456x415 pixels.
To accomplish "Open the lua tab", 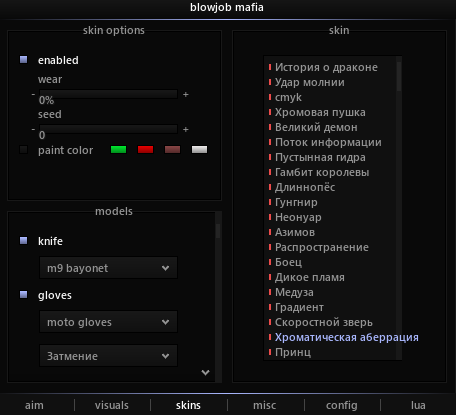I will (418, 405).
